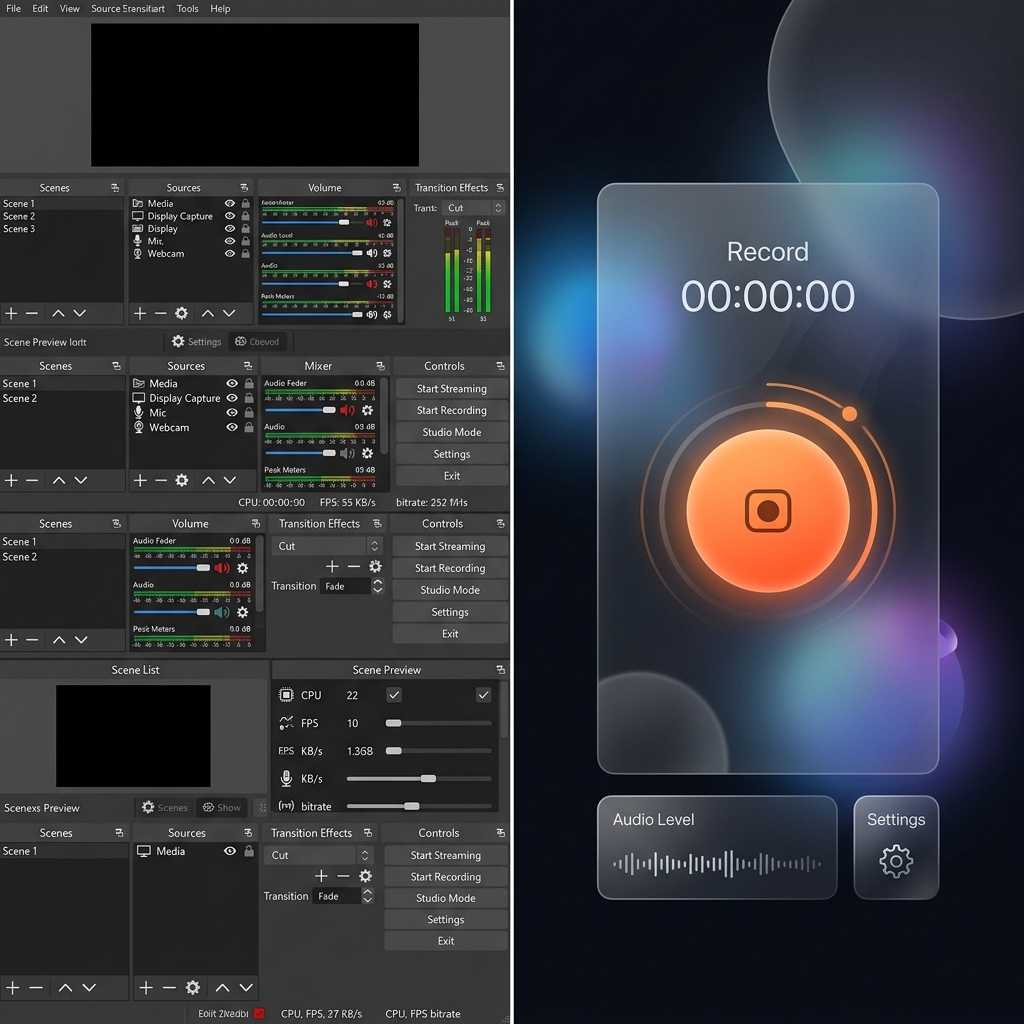
Task: Open gear under the Sources list containing plain Display
Action: pos(182,313)
